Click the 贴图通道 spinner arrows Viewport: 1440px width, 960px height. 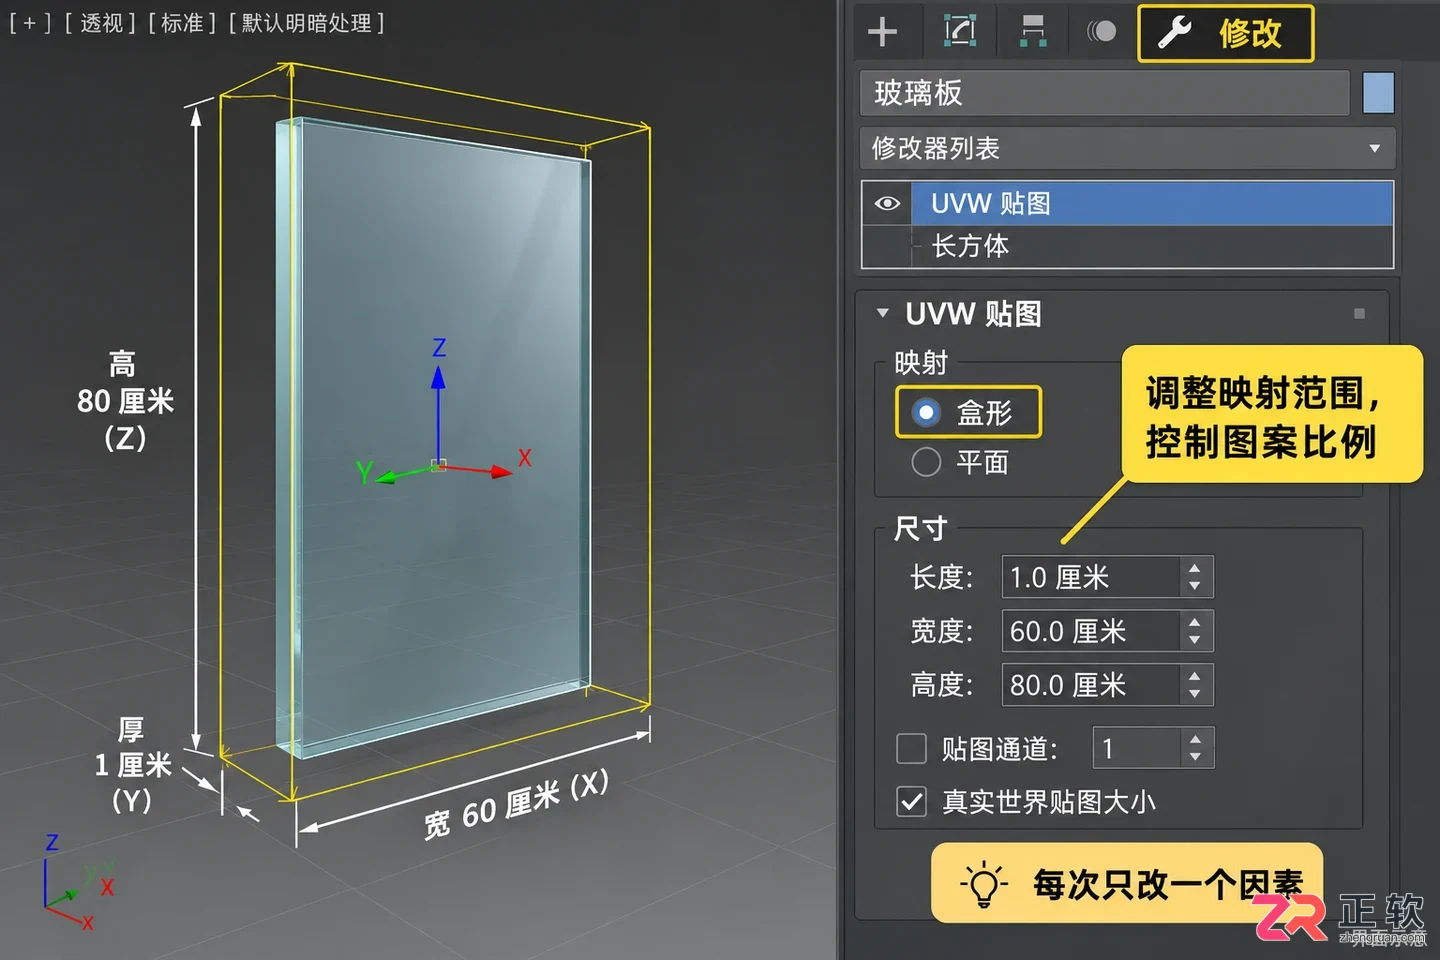pos(1196,748)
